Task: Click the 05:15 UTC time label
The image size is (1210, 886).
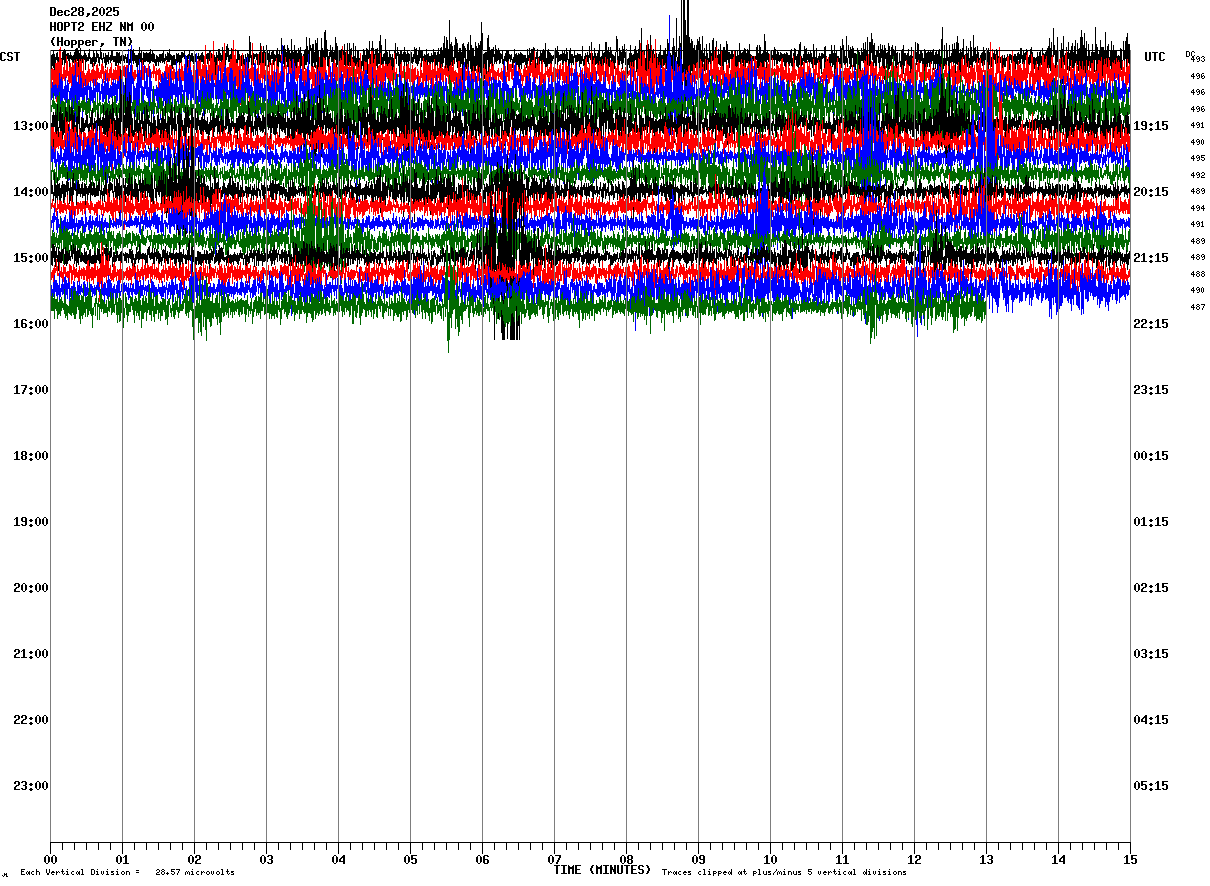Action: pos(1151,786)
